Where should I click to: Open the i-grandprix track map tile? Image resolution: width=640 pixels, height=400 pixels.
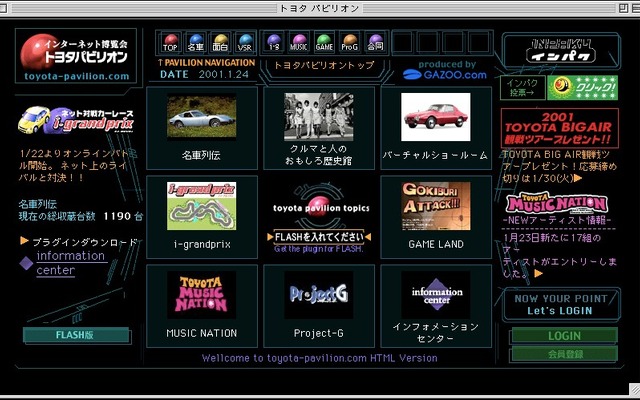coord(202,217)
